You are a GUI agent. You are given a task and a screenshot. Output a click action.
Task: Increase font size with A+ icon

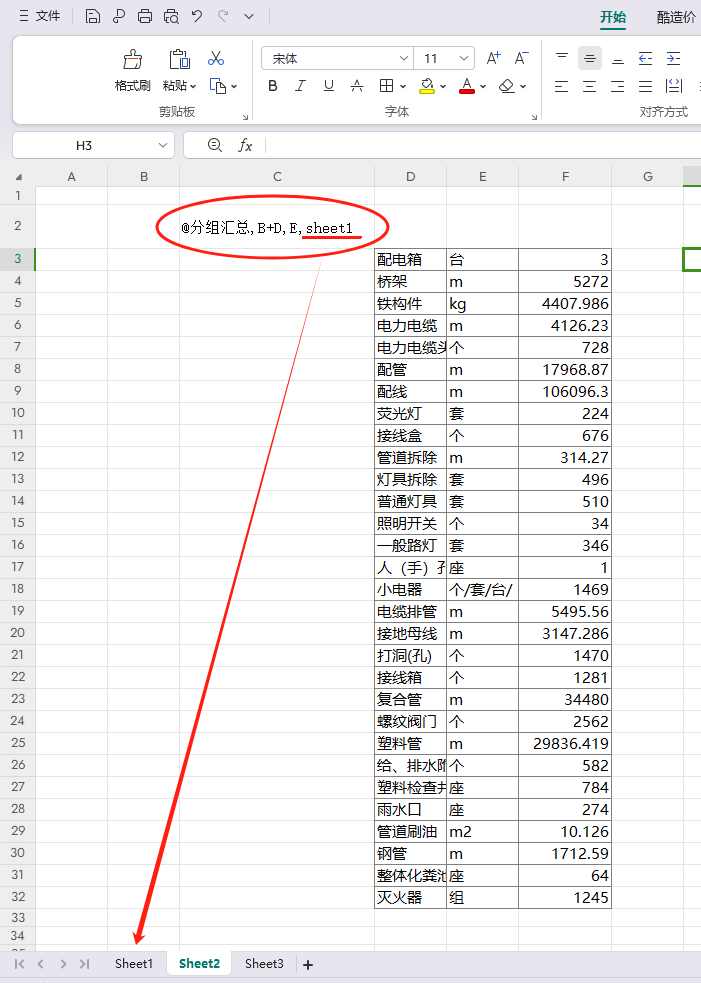click(x=493, y=59)
